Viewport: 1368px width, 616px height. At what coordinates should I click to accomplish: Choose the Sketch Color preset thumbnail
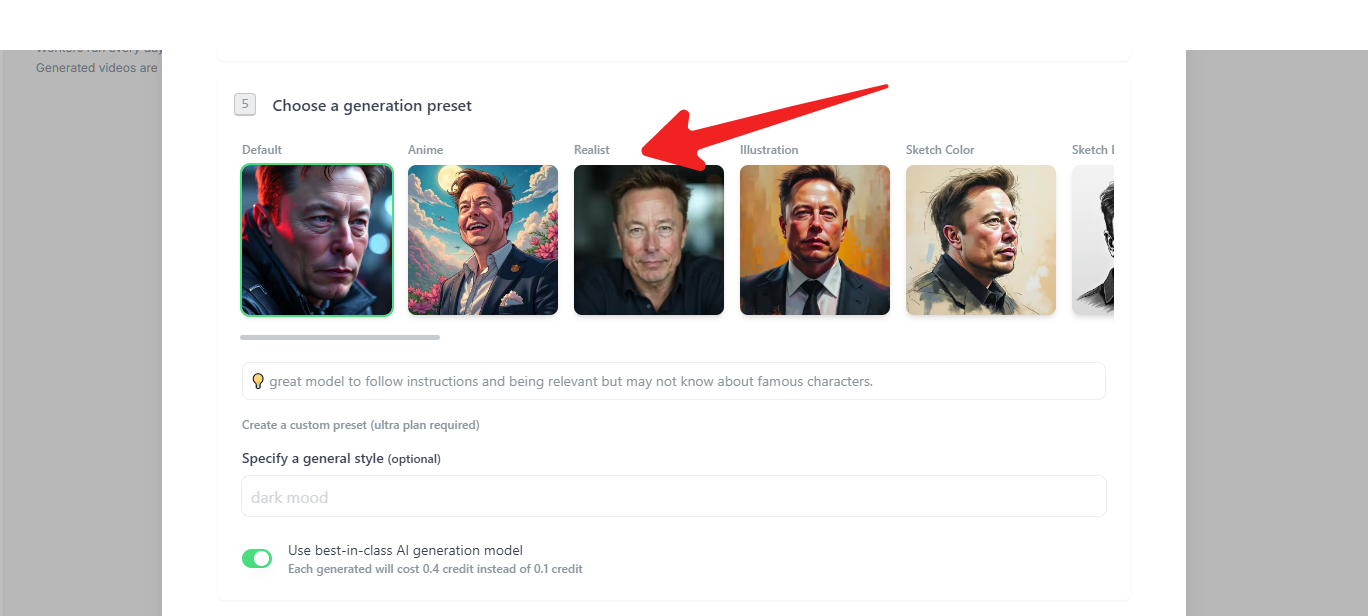coord(981,240)
